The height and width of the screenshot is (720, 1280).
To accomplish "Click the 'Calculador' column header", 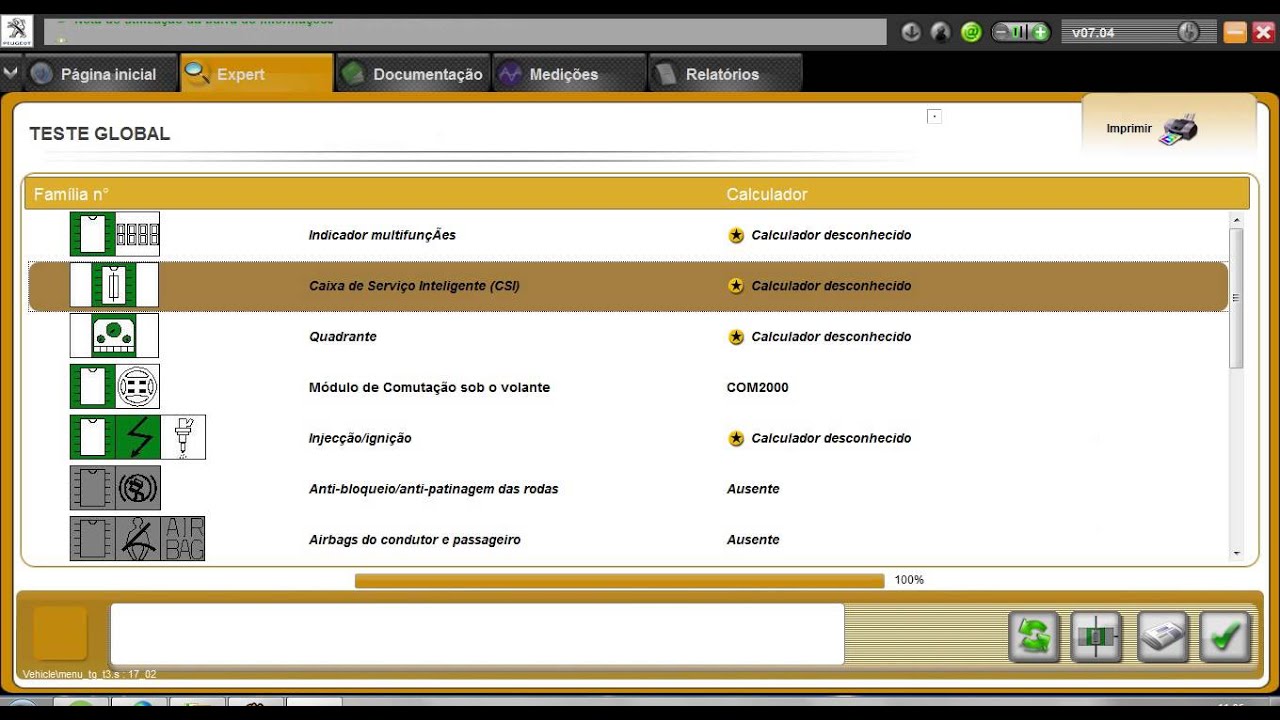I will click(766, 194).
